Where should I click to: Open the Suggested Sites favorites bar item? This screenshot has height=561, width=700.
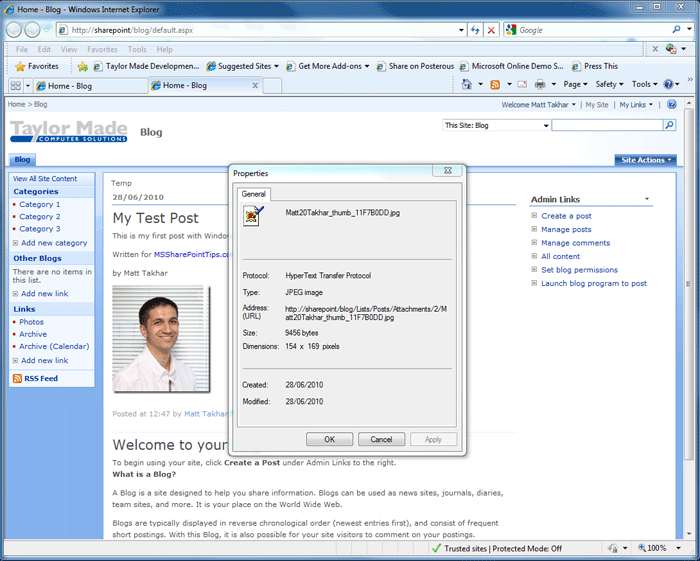242,66
